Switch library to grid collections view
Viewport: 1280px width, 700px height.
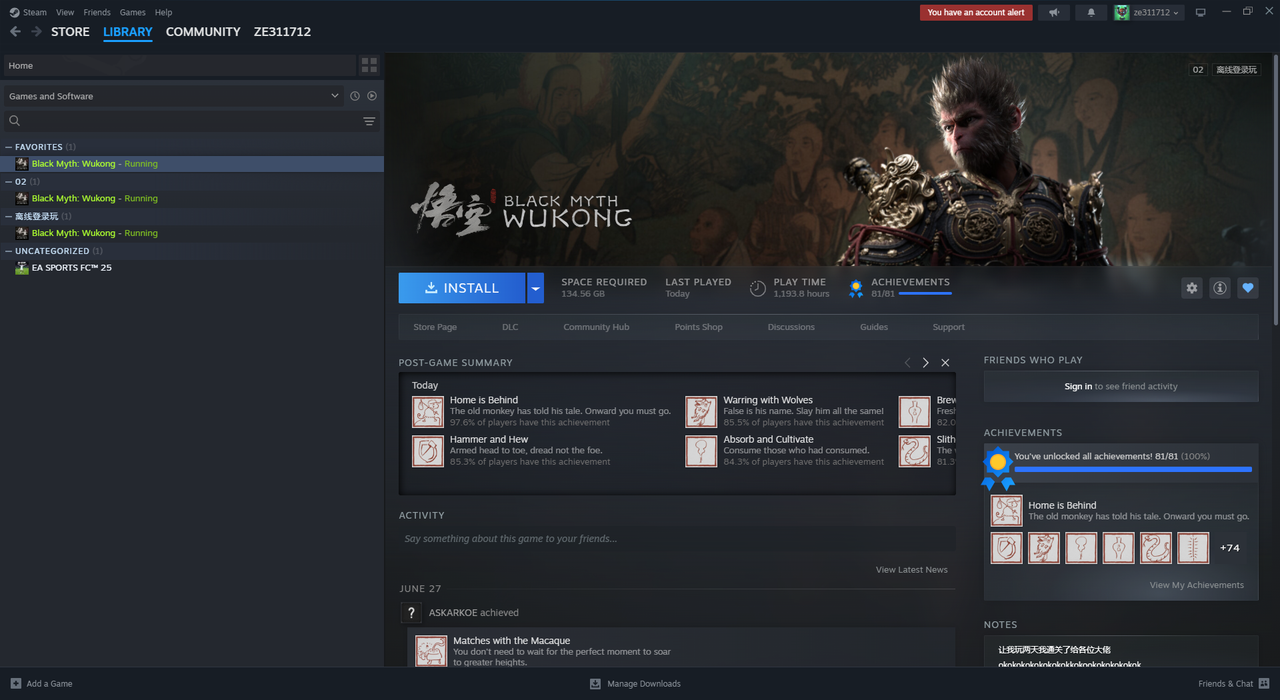(370, 65)
